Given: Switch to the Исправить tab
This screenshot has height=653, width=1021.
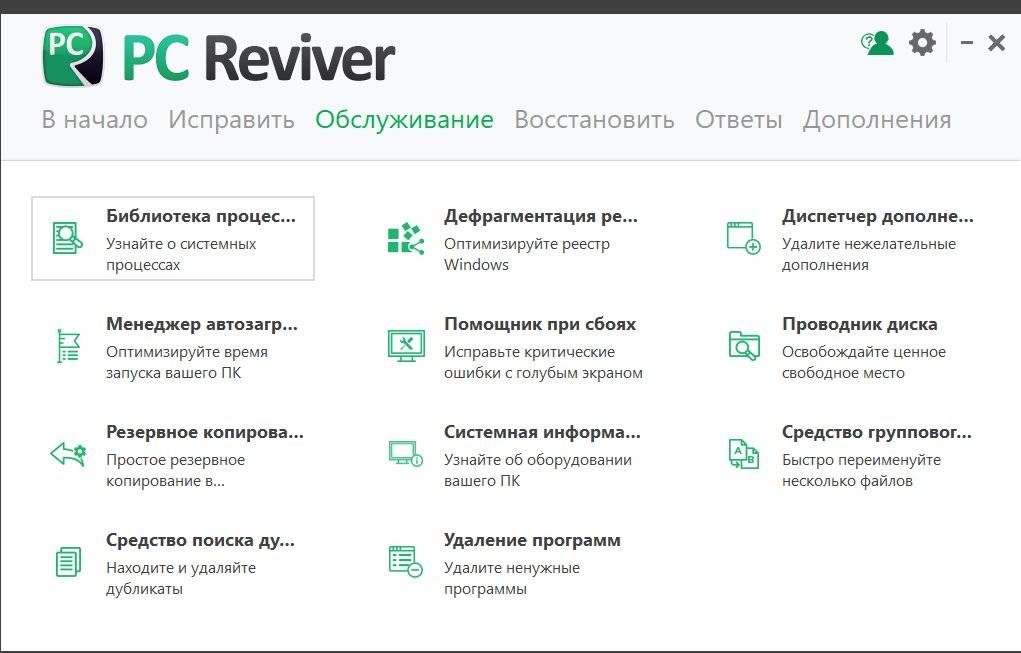Looking at the screenshot, I should point(231,120).
